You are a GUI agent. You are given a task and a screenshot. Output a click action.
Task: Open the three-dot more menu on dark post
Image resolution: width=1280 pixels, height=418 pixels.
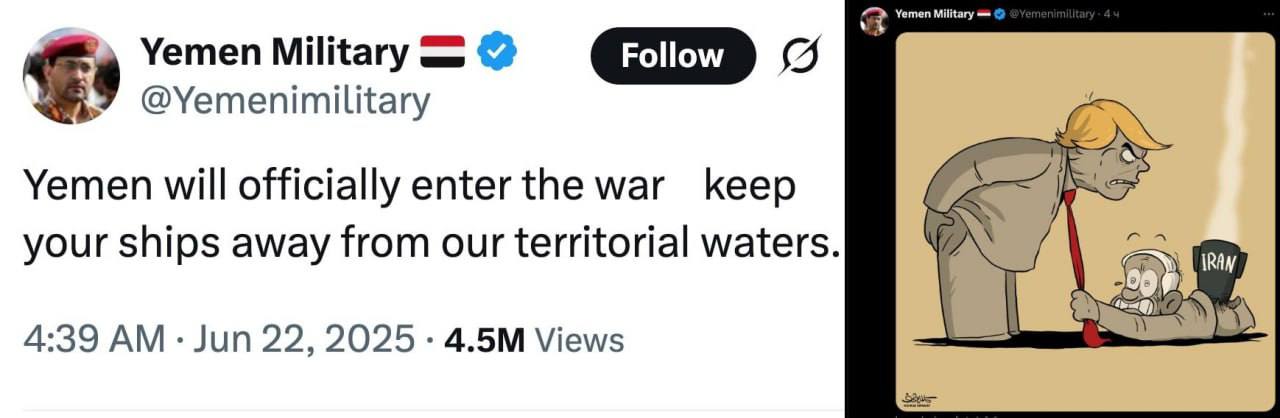(1269, 13)
